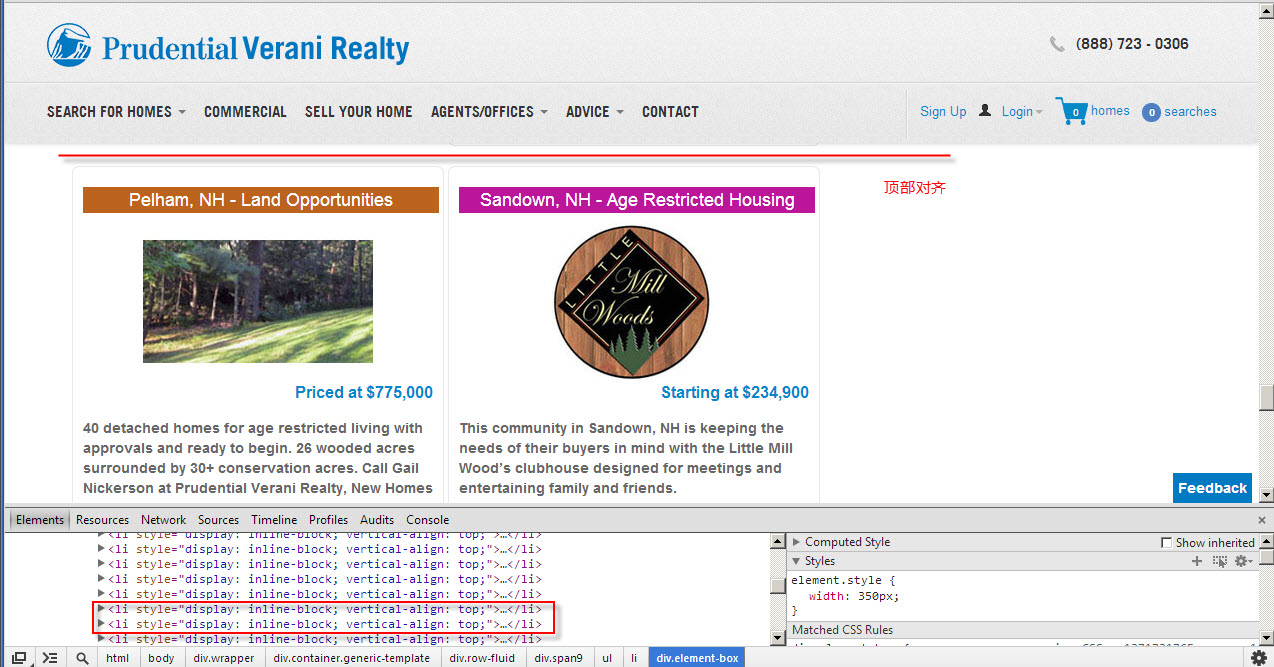This screenshot has height=667, width=1274.
Task: Collapse the Styles section
Action: (797, 561)
